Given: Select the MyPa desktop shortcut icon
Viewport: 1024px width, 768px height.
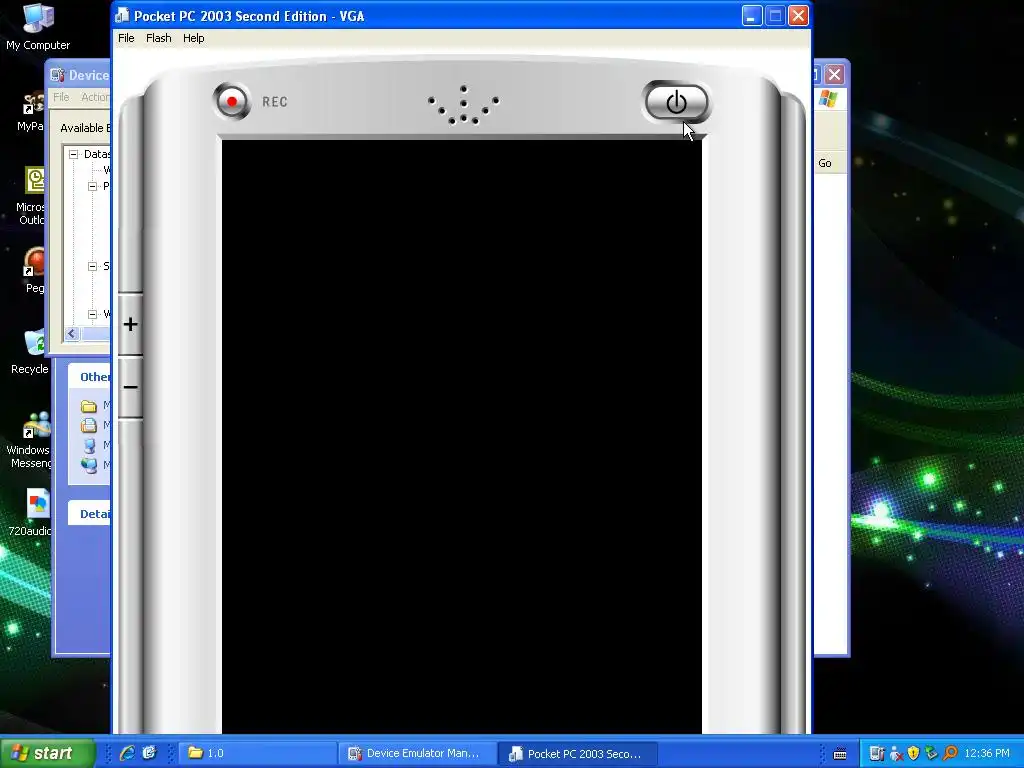Looking at the screenshot, I should [x=31, y=112].
